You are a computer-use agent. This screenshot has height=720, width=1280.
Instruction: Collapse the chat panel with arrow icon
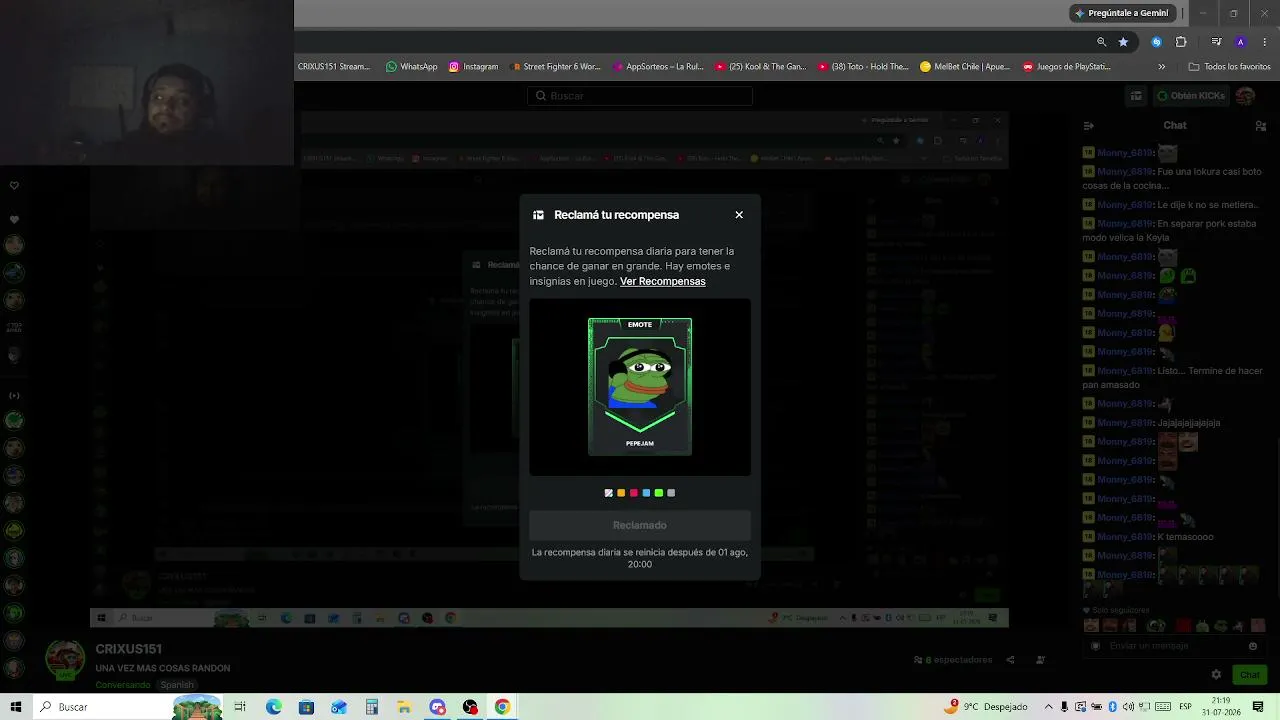[1089, 126]
